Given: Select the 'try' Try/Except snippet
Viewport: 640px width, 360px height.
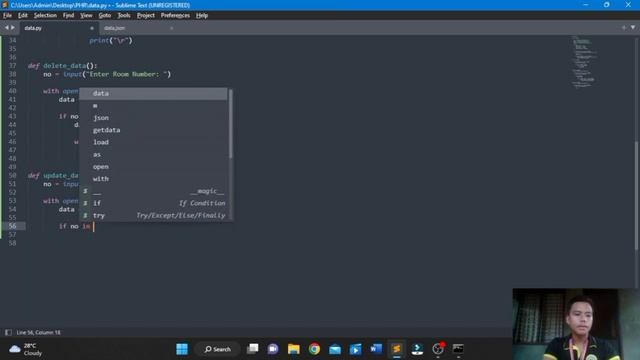Looking at the screenshot, I should (153, 216).
